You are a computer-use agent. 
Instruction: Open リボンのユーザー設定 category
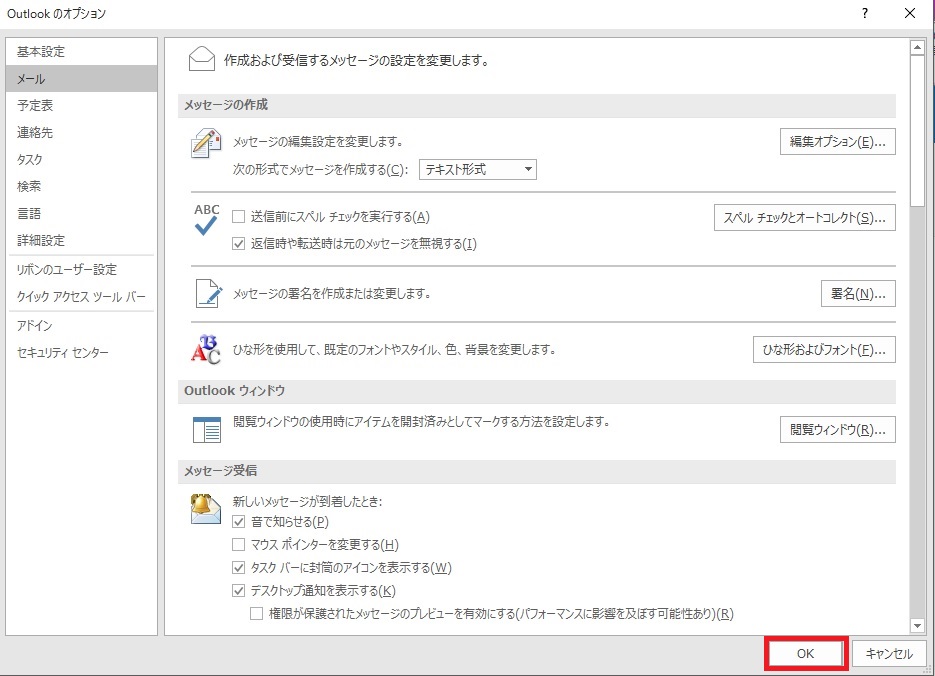[x=82, y=269]
